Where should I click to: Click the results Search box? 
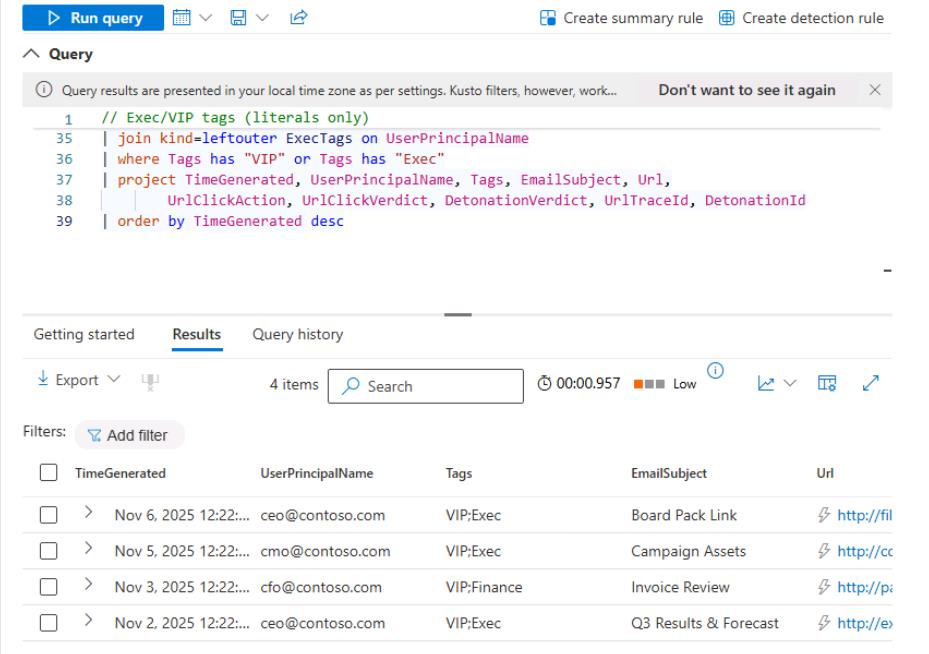425,386
